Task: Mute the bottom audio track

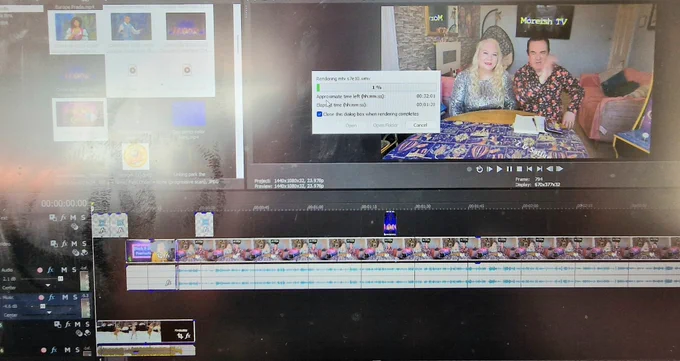Action: point(67,350)
